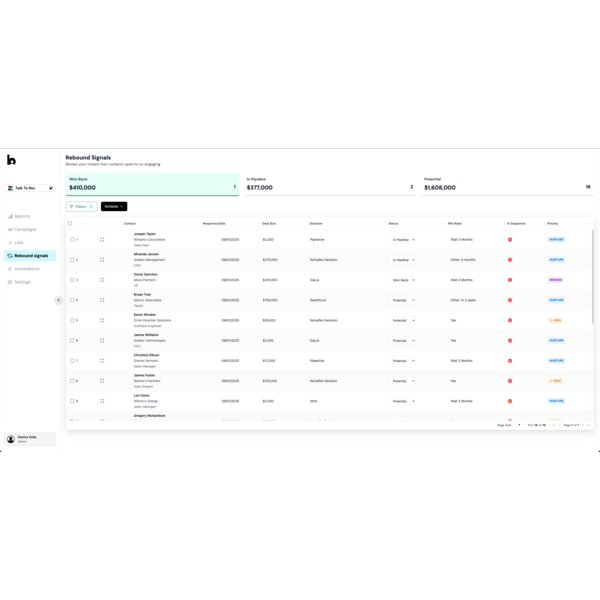Click the app logo at the top left
The height and width of the screenshot is (600, 600).
11,160
